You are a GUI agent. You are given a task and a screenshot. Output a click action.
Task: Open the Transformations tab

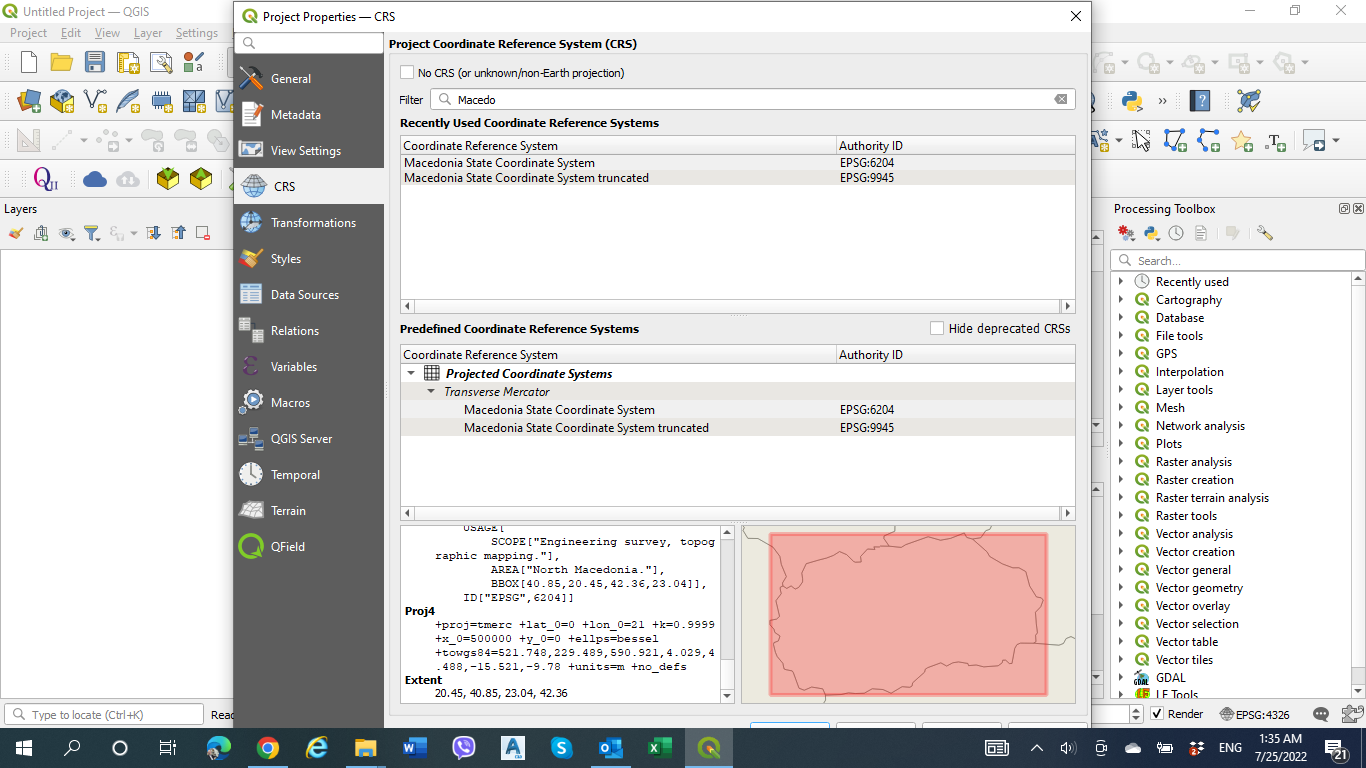coord(309,223)
